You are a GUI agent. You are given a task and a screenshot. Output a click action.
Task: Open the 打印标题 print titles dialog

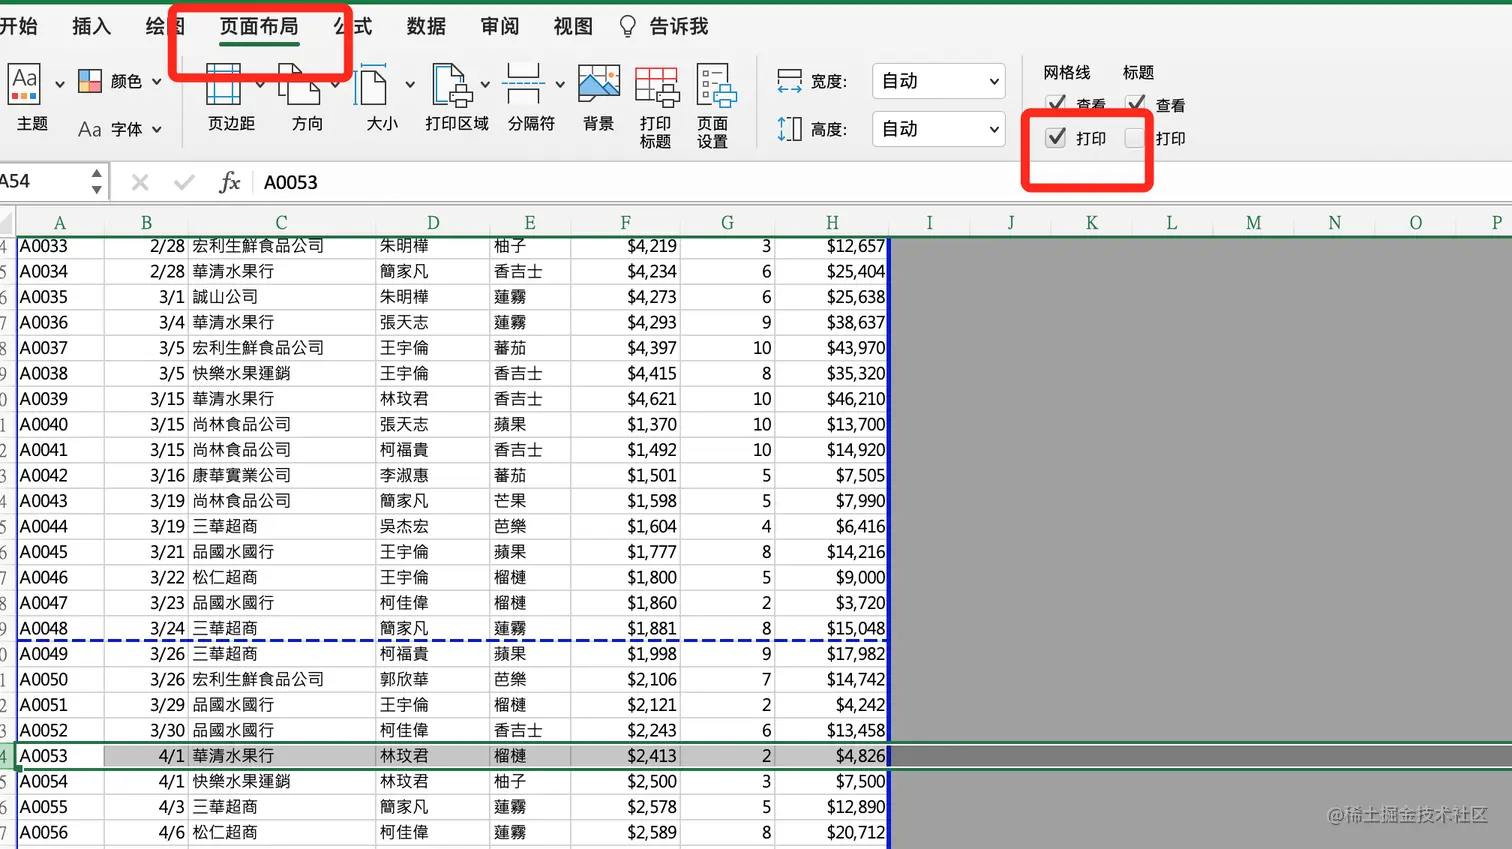[x=656, y=107]
